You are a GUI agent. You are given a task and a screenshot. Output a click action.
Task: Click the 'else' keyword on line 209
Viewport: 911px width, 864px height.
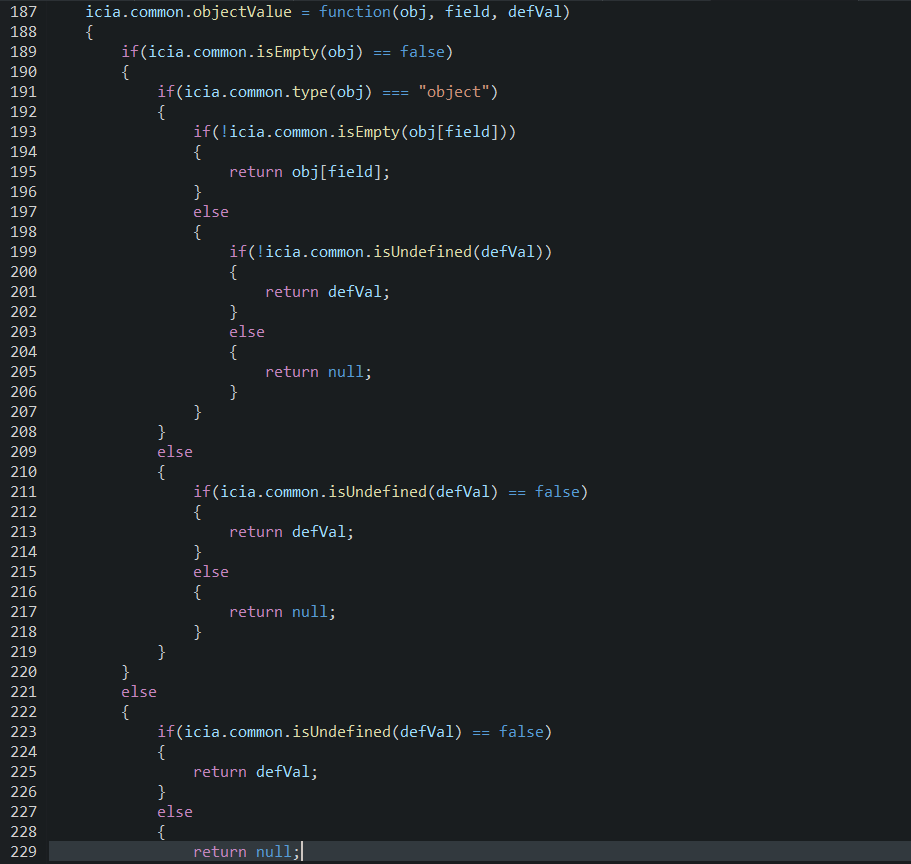point(174,452)
